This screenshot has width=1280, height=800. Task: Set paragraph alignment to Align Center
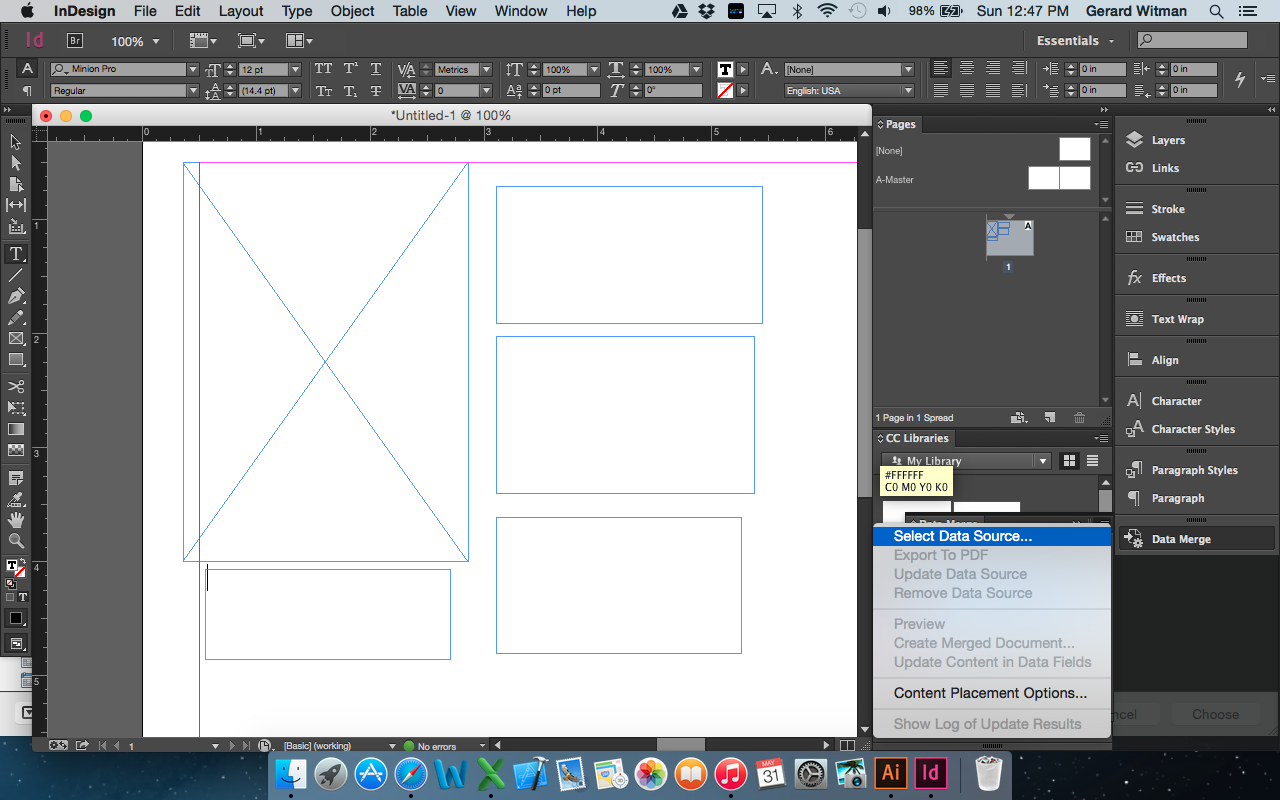[x=967, y=69]
